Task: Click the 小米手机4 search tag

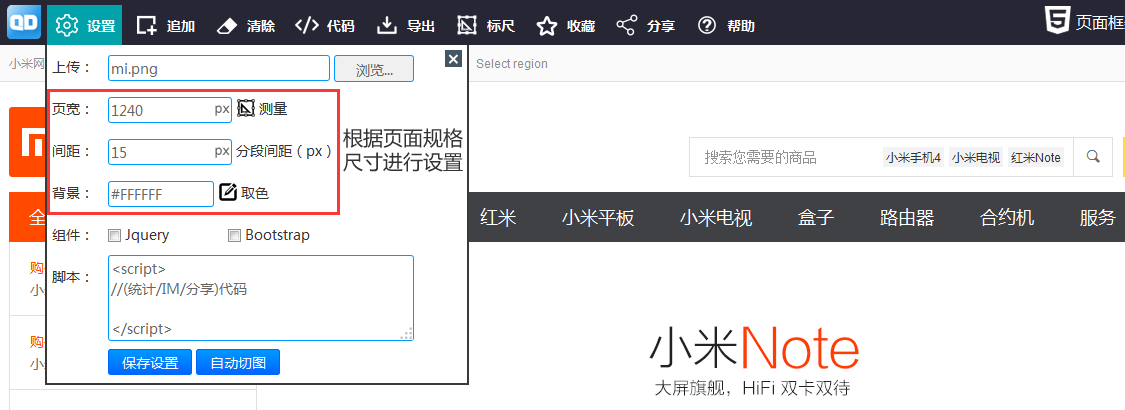Action: 913,157
